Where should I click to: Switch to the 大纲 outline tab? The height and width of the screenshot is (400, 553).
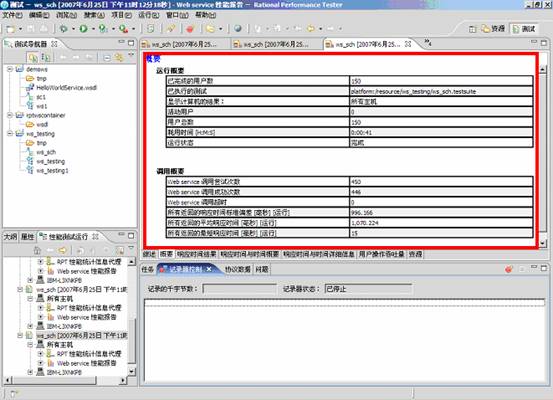(x=10, y=237)
